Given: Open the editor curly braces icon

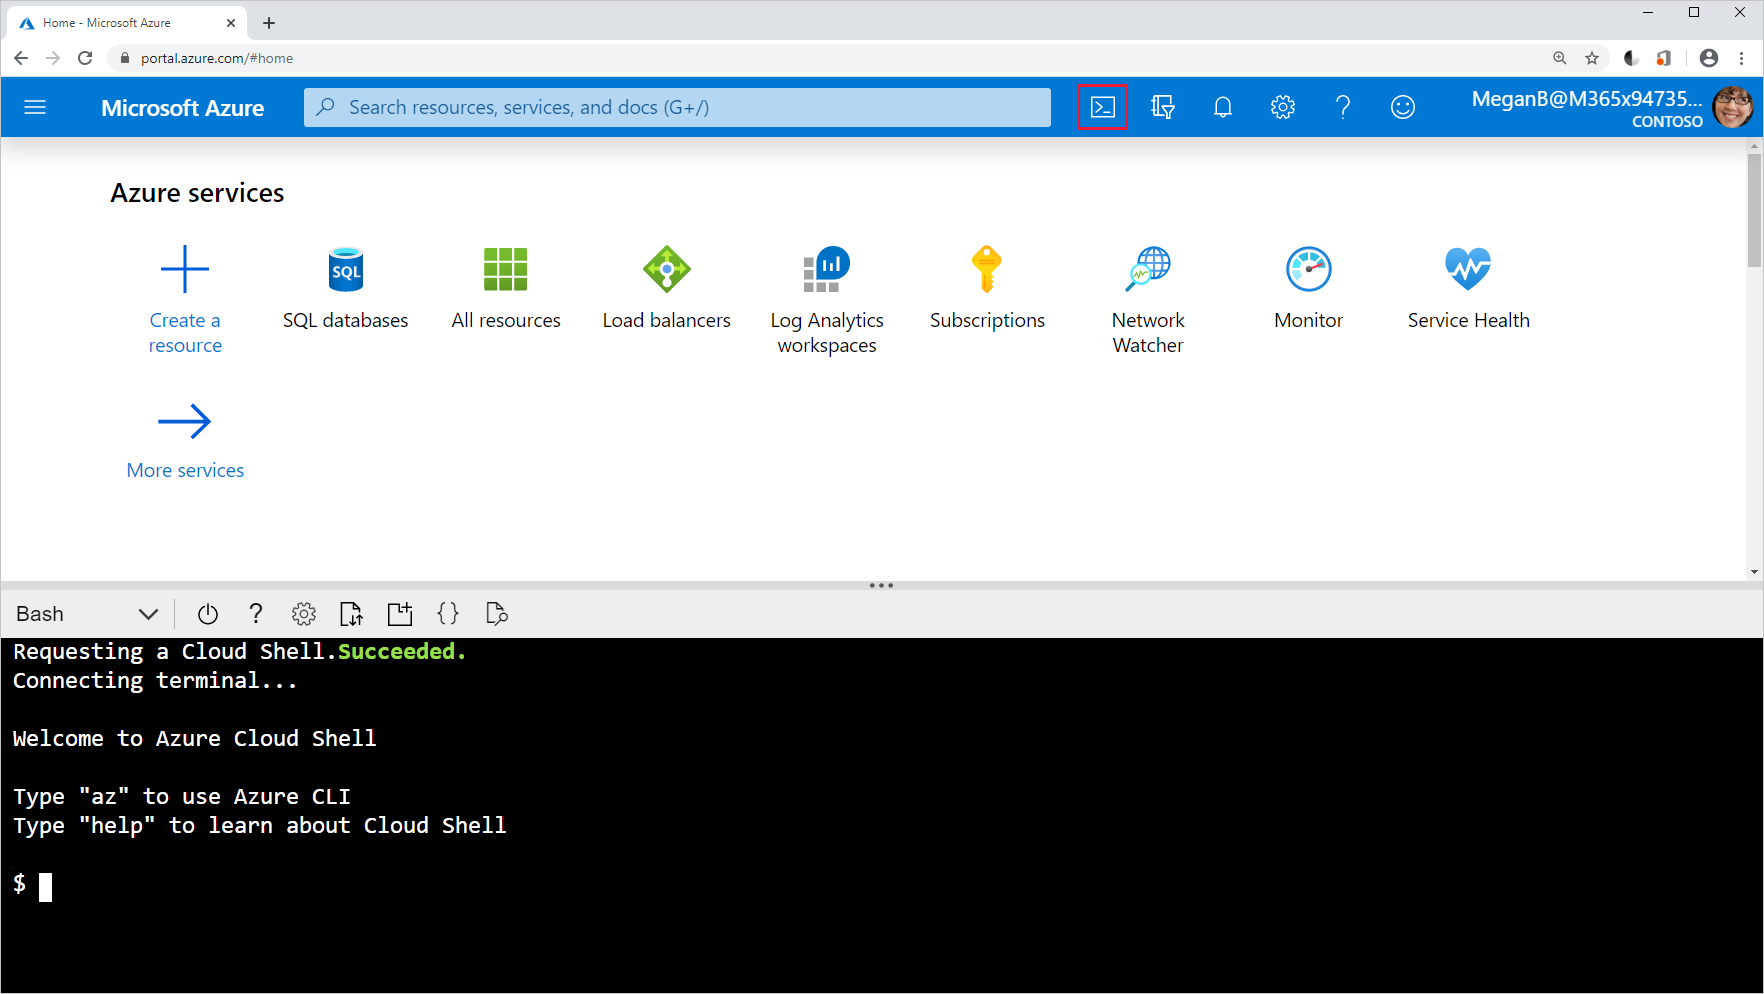Looking at the screenshot, I should tap(448, 614).
